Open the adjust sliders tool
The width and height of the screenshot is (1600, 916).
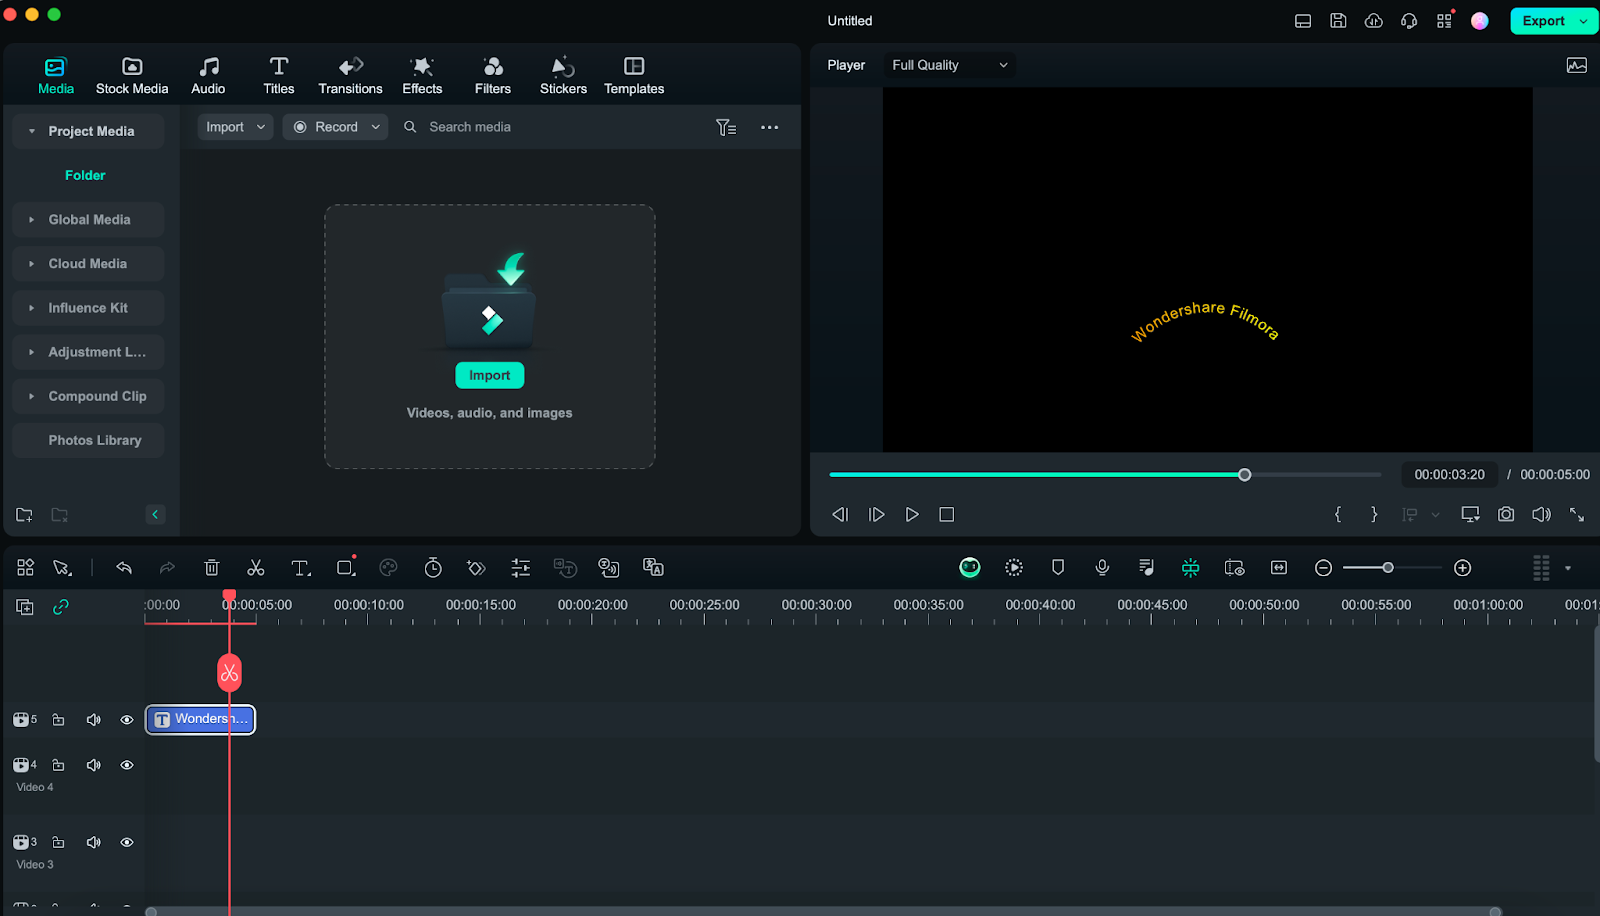[x=521, y=568]
